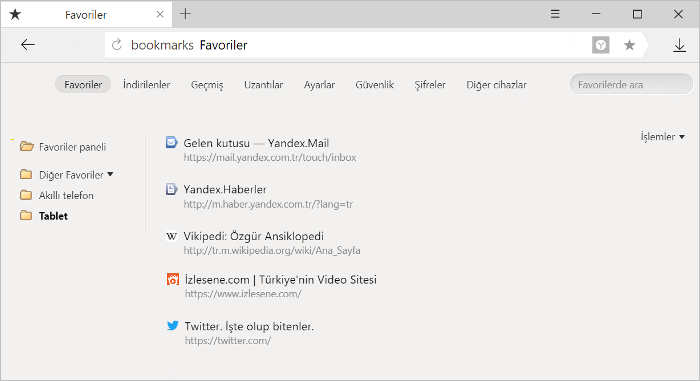Open the Ayarlar settings tab
Viewport: 700px width, 381px height.
tap(319, 84)
